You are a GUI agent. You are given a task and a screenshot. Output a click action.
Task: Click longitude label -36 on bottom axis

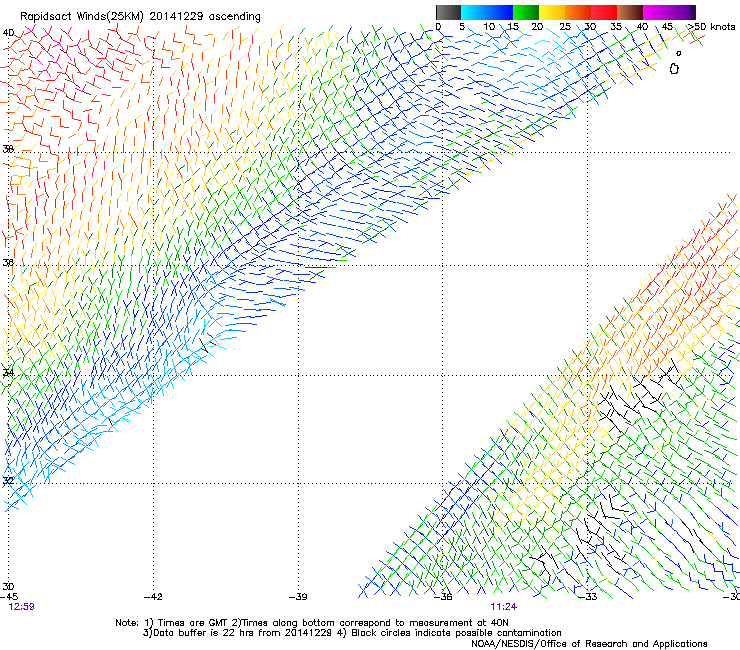pos(443,597)
